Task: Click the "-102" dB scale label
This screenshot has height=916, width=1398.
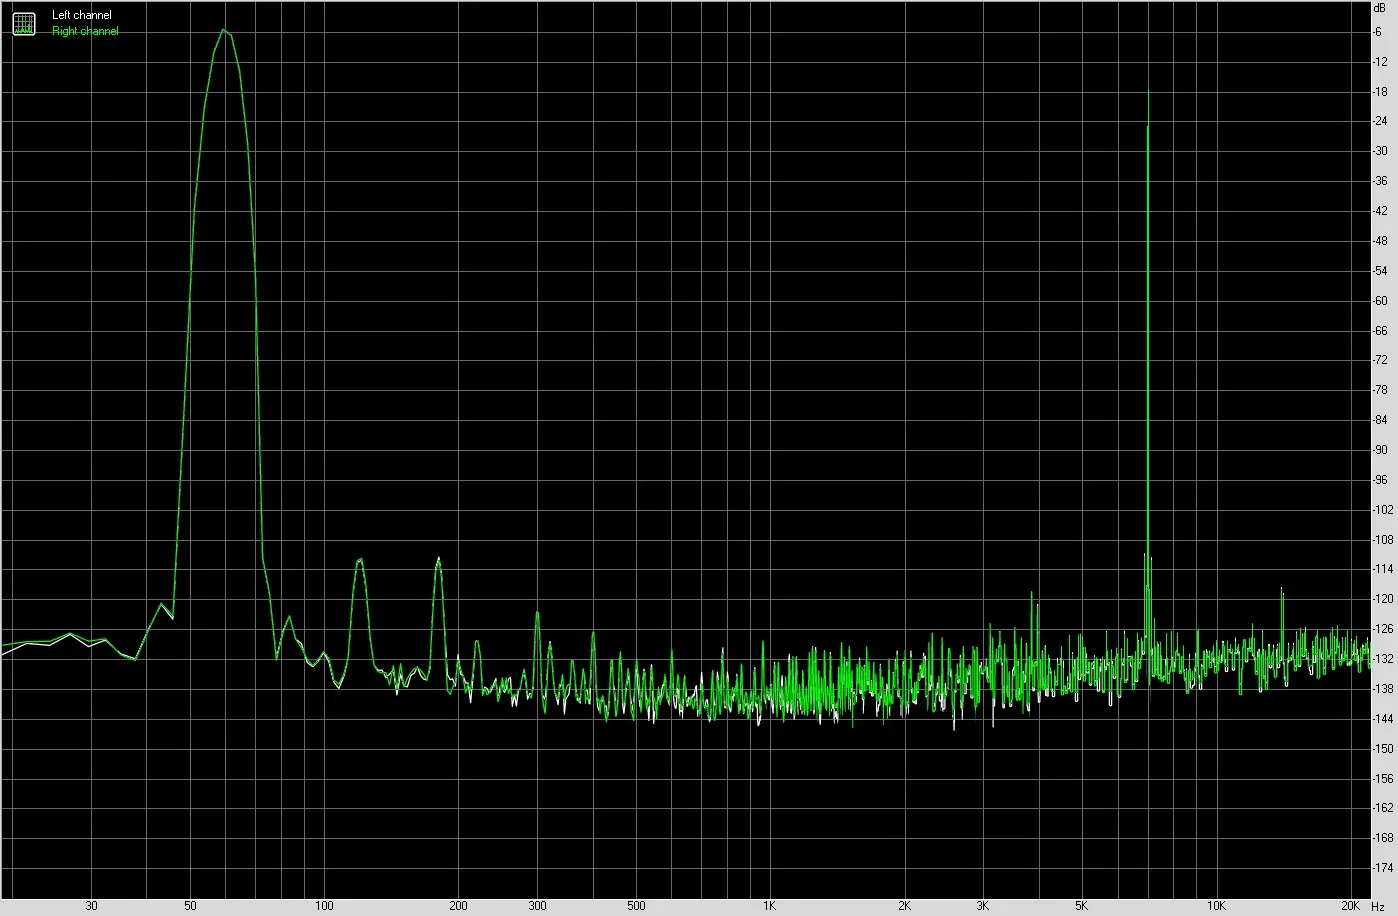Action: (1383, 510)
